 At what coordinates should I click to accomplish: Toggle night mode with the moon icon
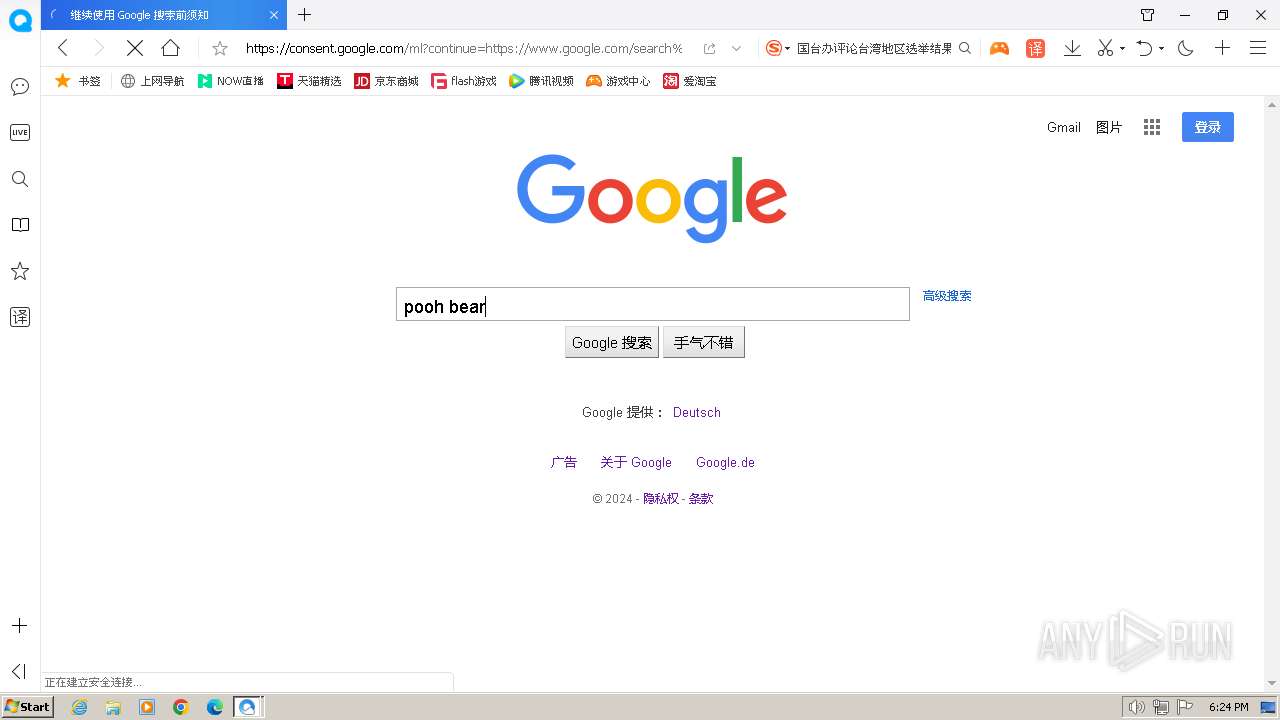[x=1186, y=48]
